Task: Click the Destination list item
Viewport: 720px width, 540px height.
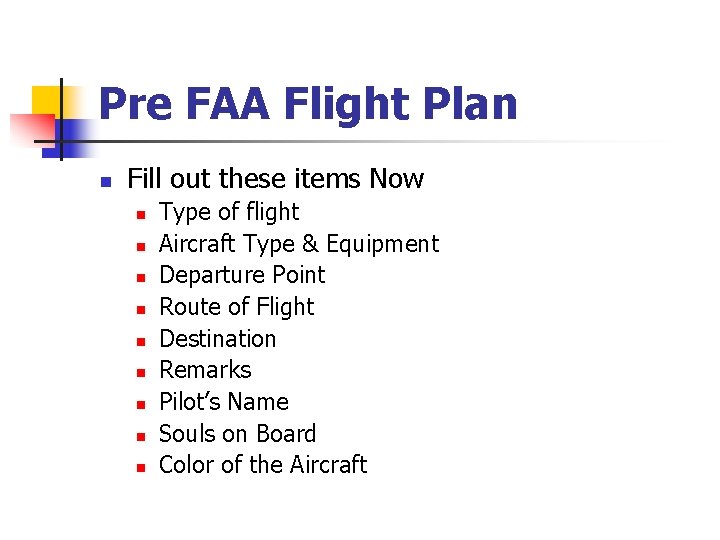Action: [x=217, y=339]
